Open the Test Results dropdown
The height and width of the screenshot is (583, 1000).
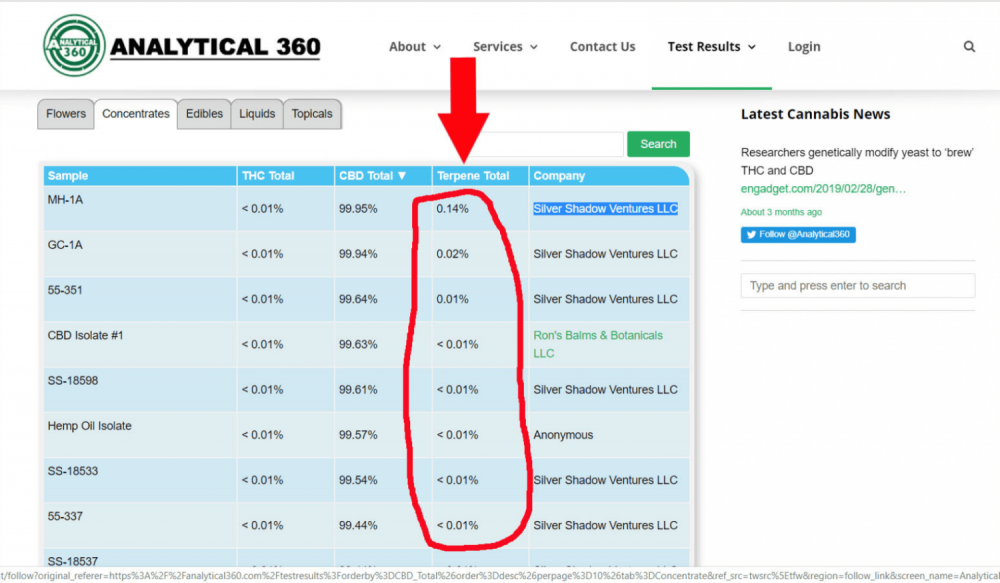tap(711, 47)
